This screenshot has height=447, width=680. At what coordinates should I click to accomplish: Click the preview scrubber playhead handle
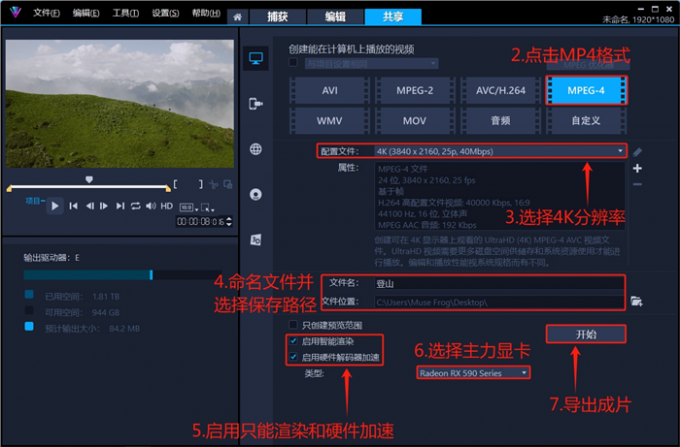pos(89,179)
